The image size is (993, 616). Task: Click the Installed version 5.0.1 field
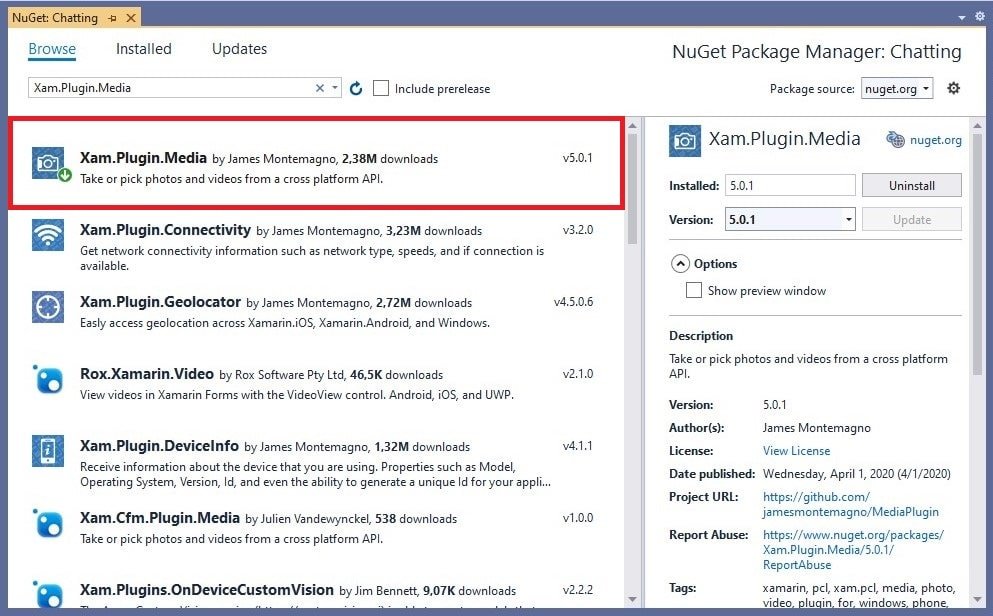pos(790,185)
